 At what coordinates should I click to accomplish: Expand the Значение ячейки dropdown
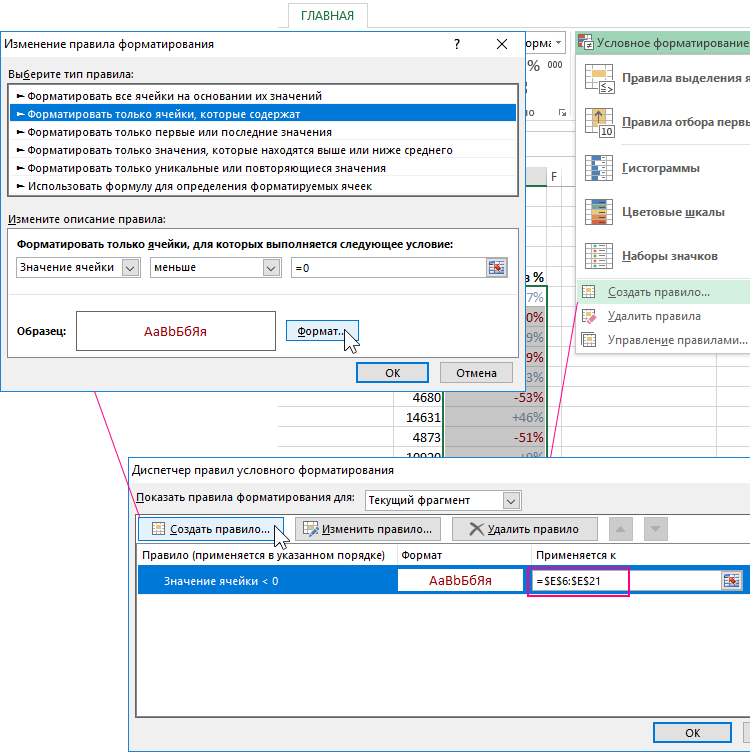pos(130,267)
